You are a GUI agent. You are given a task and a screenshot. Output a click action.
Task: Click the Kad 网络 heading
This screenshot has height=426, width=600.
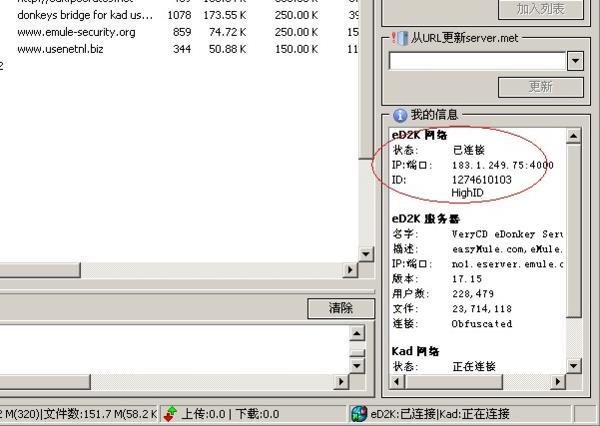click(x=415, y=351)
